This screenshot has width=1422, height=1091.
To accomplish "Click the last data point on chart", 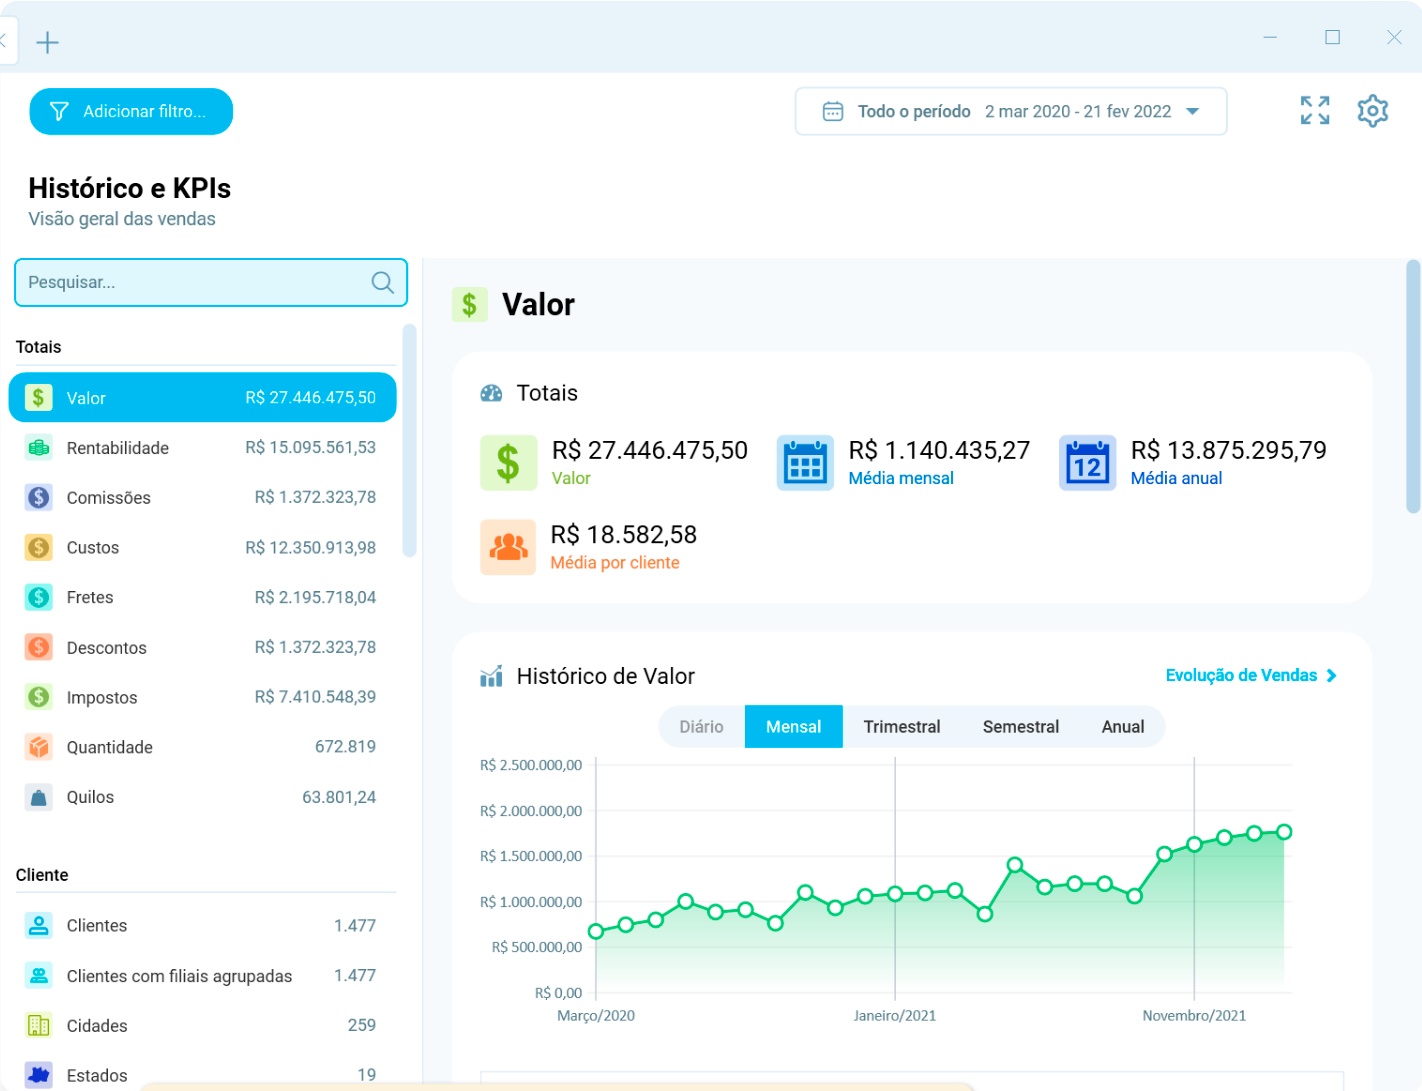I will coord(1284,832).
